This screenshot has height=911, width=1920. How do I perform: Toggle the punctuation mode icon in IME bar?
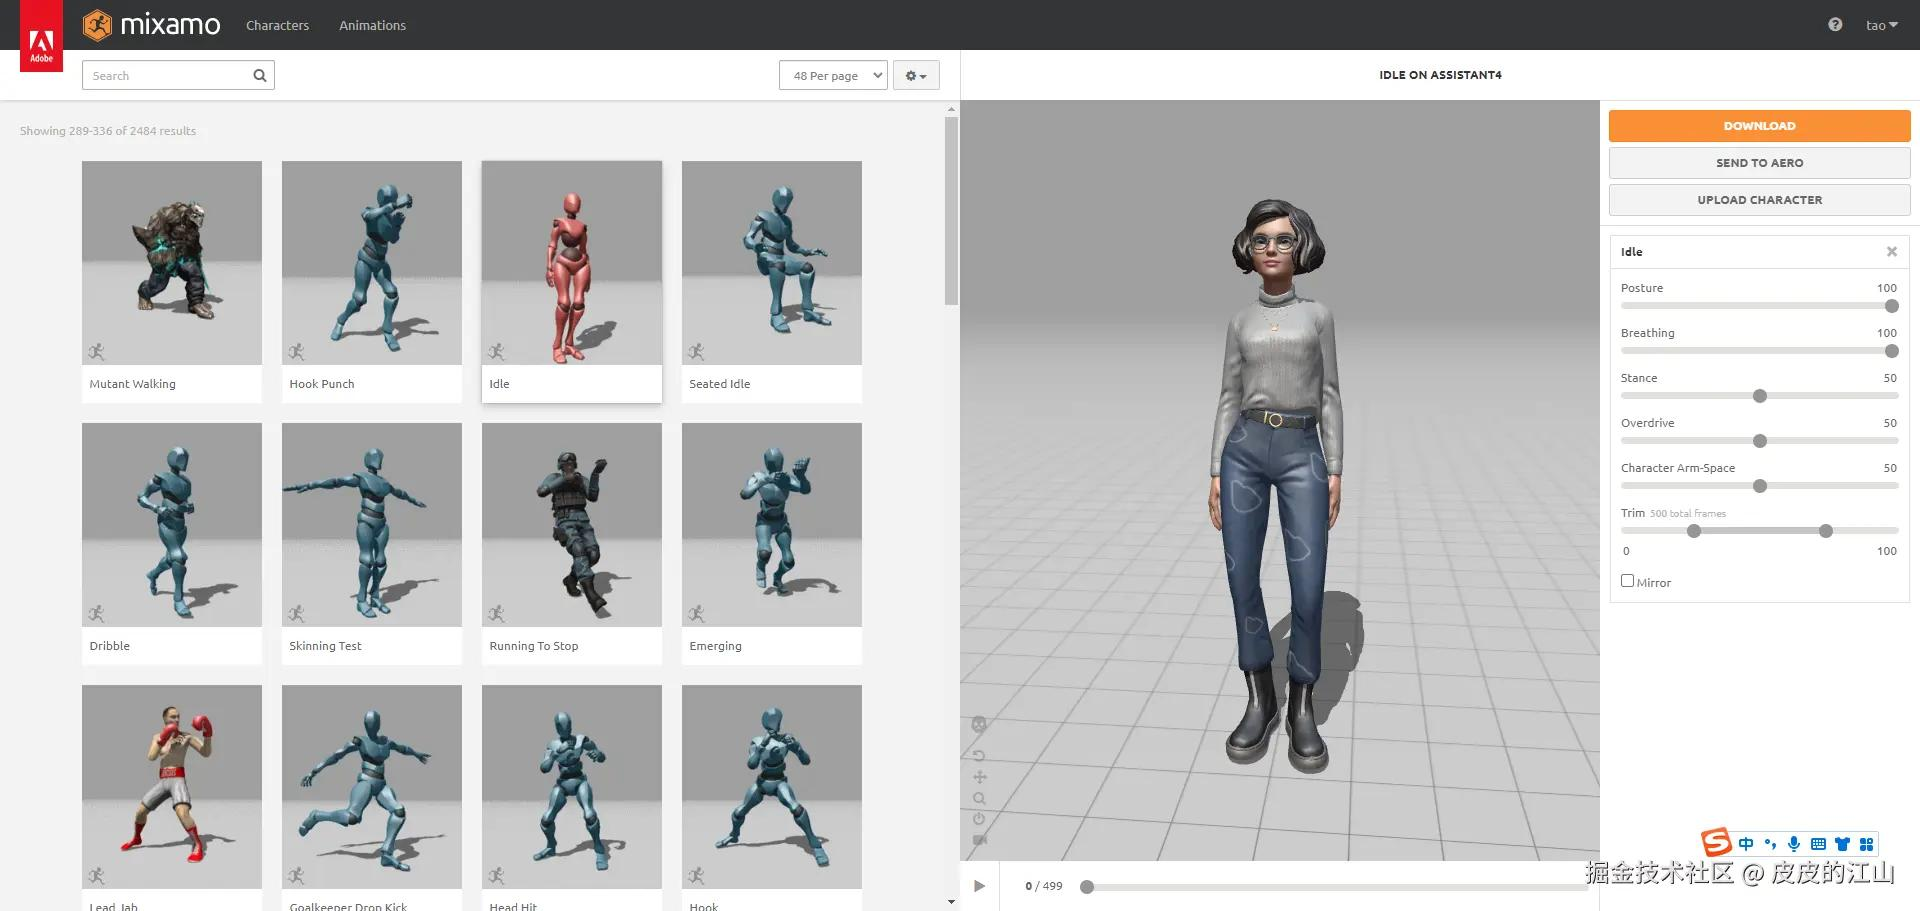1770,844
